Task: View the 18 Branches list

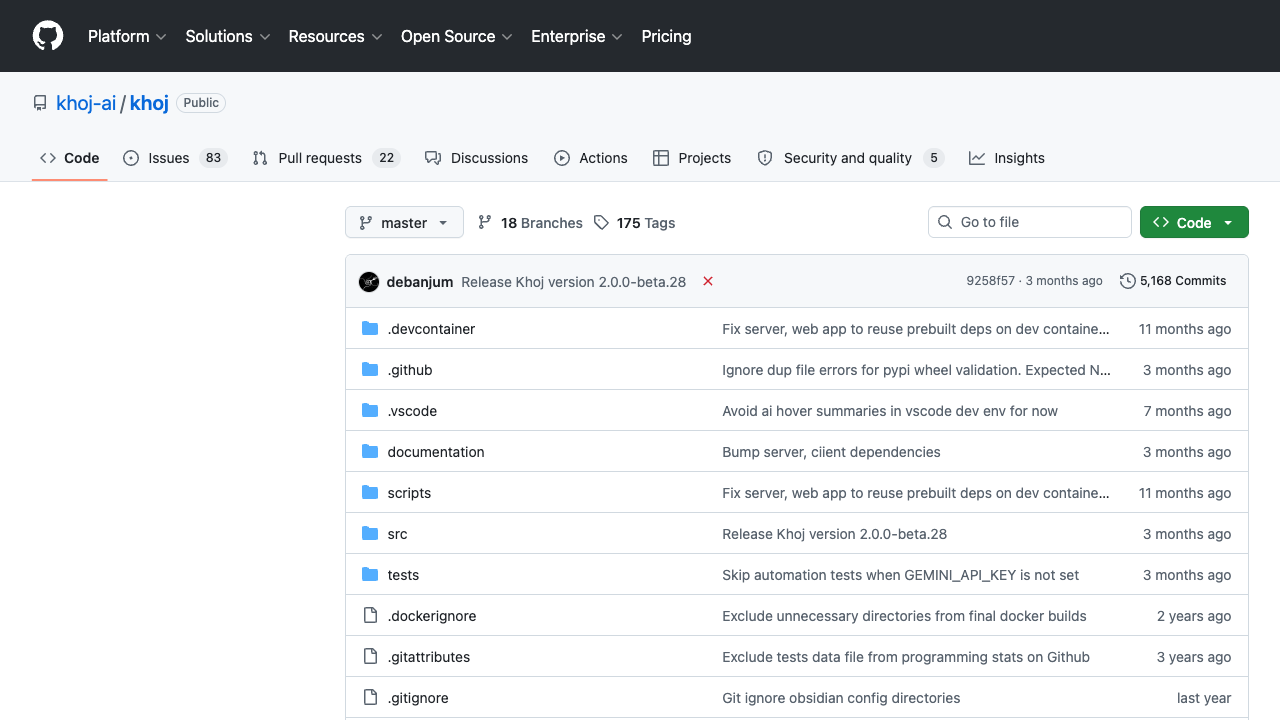Action: pyautogui.click(x=530, y=223)
